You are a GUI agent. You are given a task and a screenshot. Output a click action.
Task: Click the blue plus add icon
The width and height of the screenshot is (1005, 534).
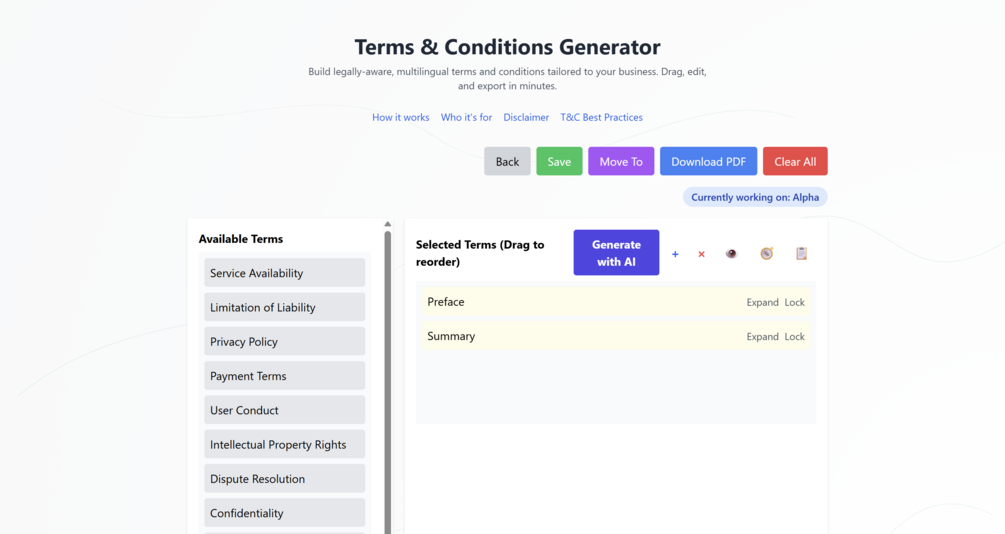(675, 254)
